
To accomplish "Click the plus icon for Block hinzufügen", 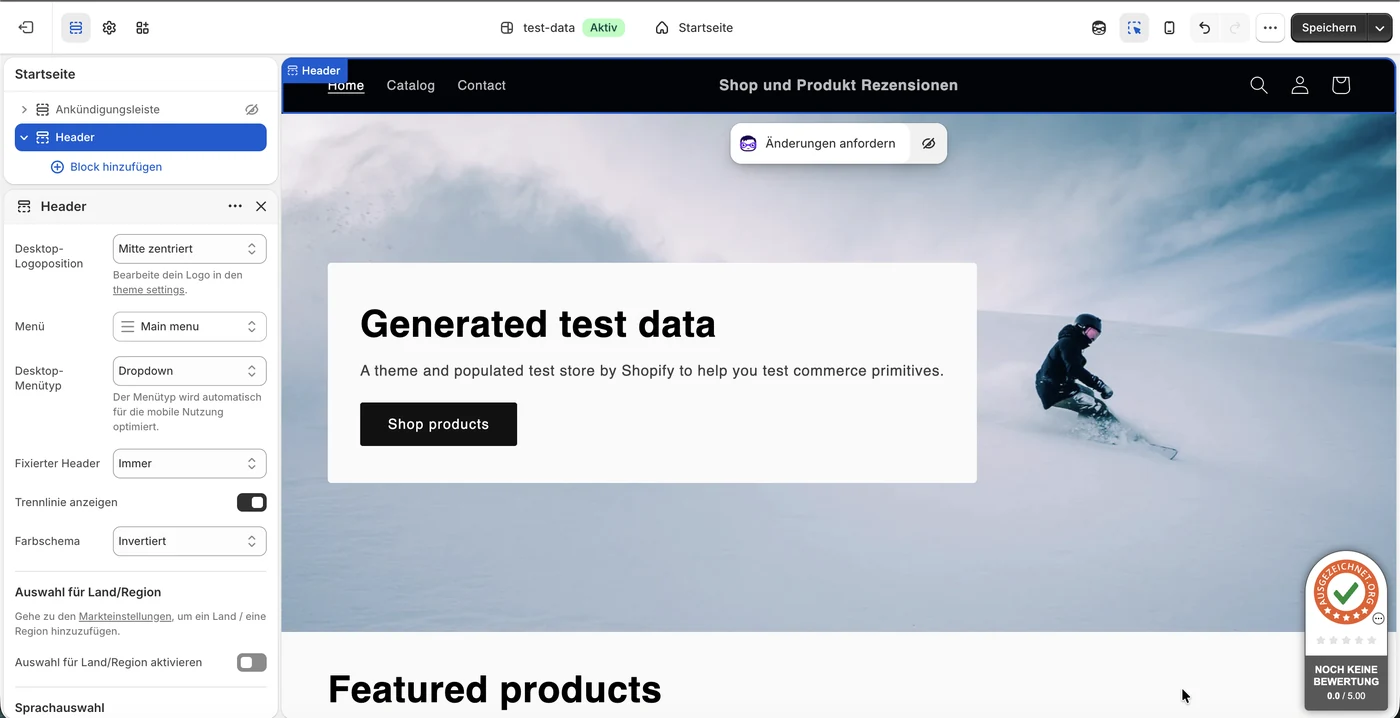I will tap(57, 167).
